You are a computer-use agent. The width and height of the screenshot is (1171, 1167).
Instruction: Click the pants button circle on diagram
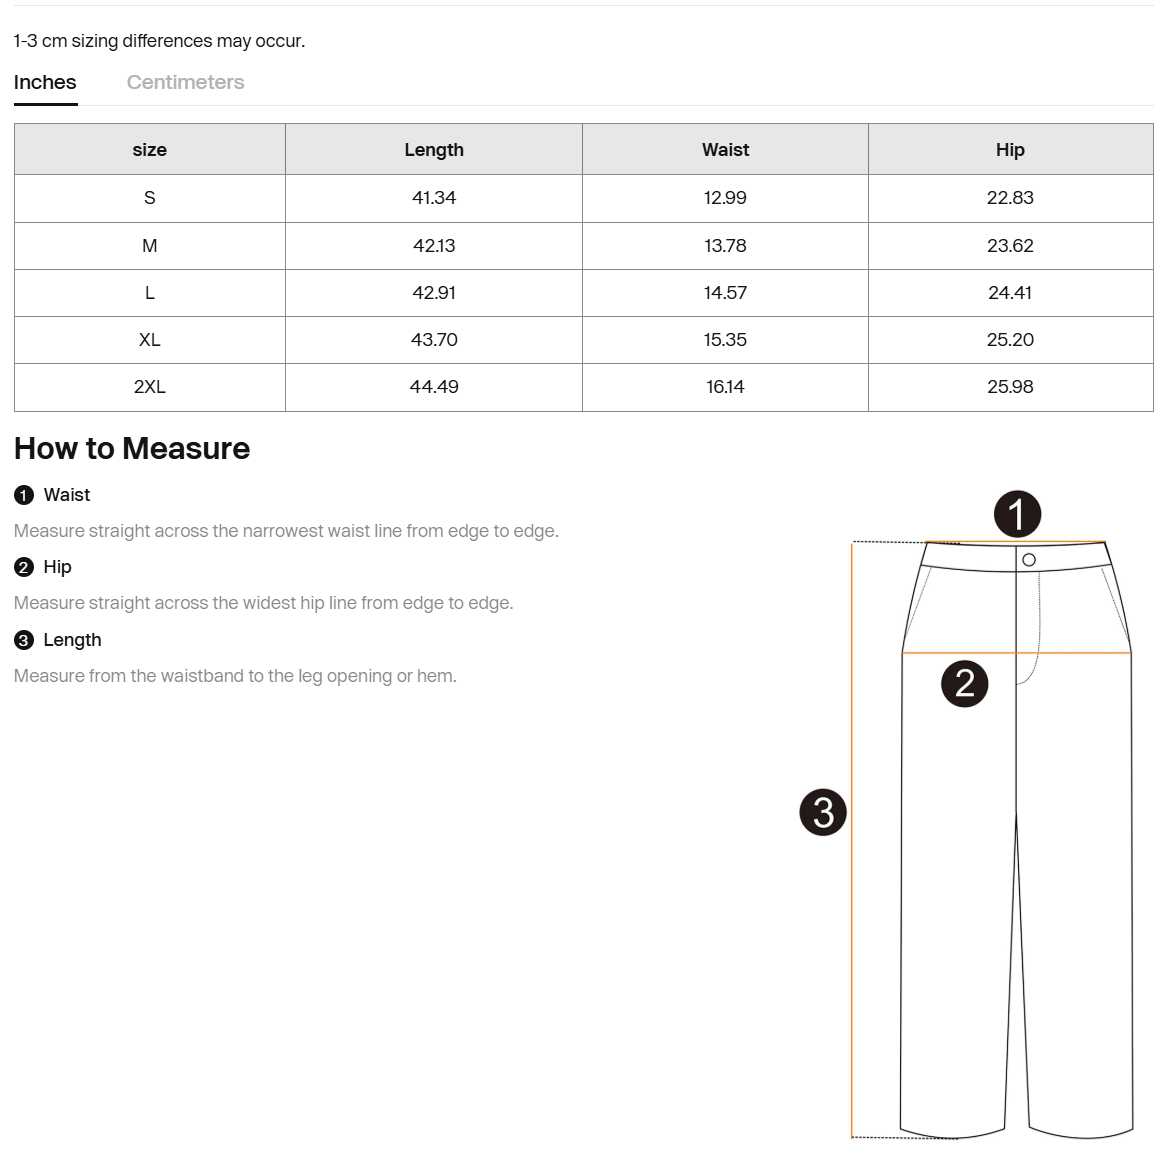(x=1029, y=560)
